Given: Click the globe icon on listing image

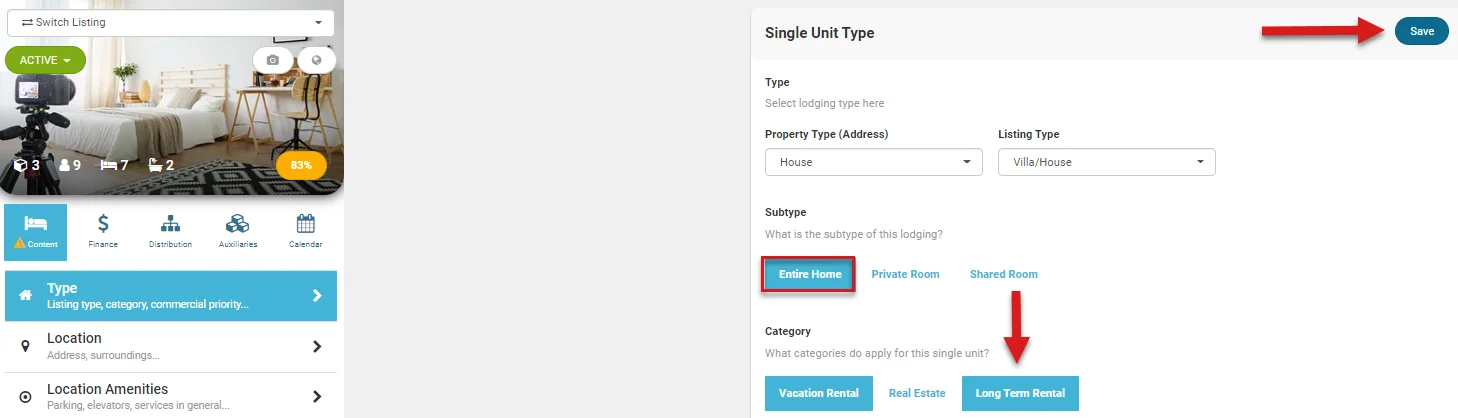Looking at the screenshot, I should (317, 60).
